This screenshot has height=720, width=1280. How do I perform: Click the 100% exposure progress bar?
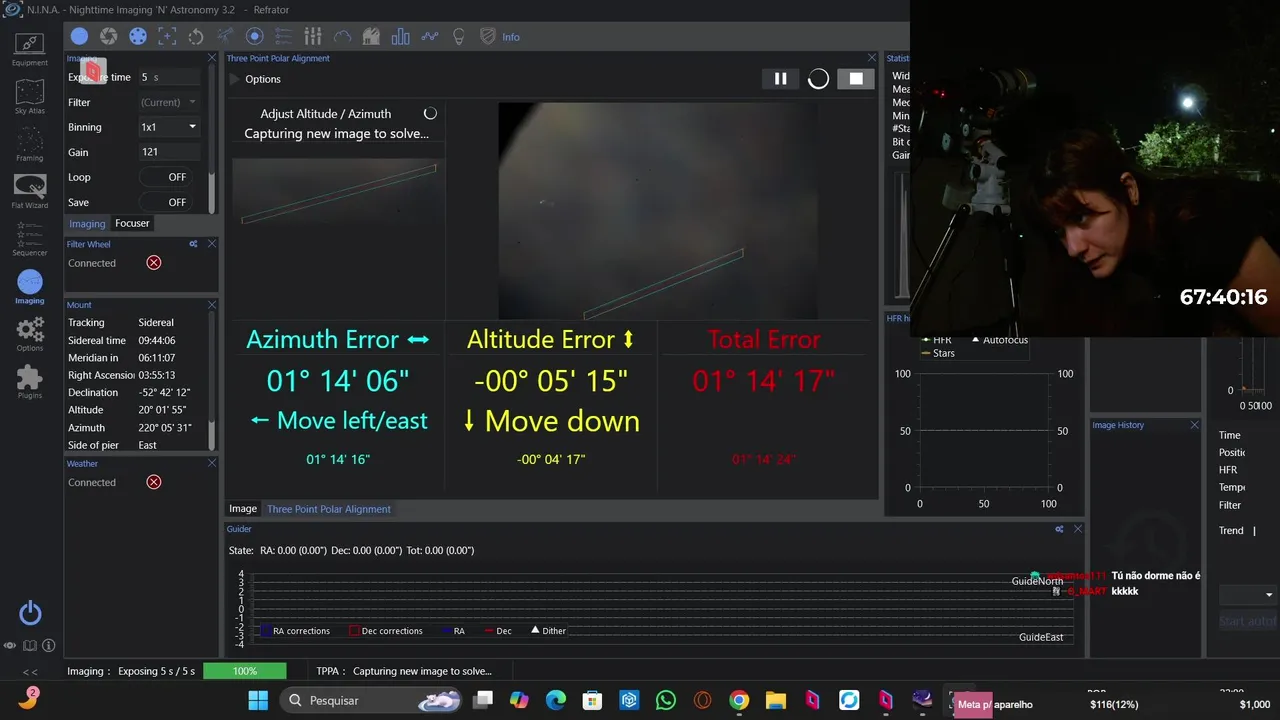click(x=245, y=671)
